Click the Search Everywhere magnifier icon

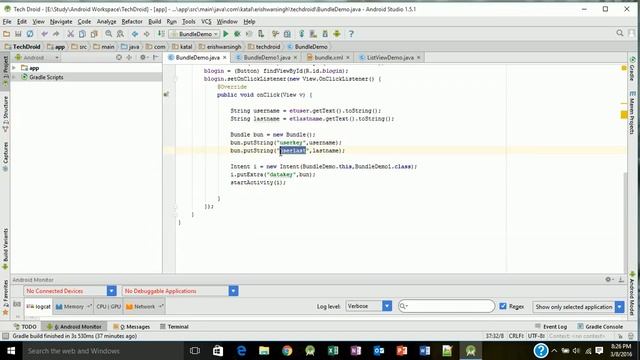coord(620,33)
